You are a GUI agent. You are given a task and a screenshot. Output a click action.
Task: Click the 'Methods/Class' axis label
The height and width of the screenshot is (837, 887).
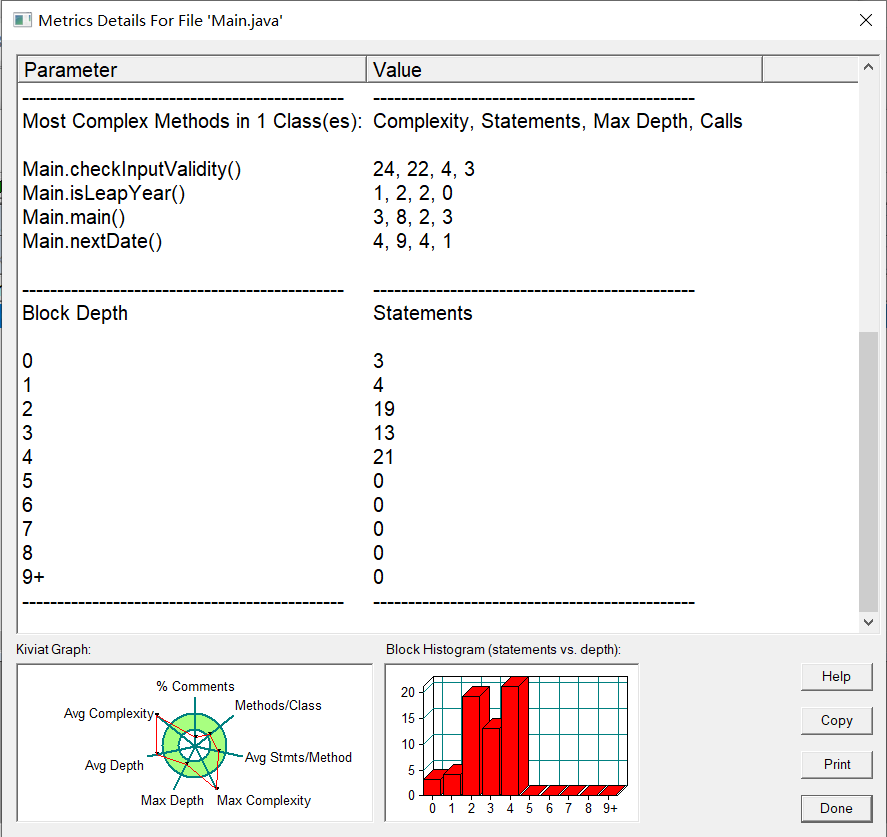(x=278, y=706)
